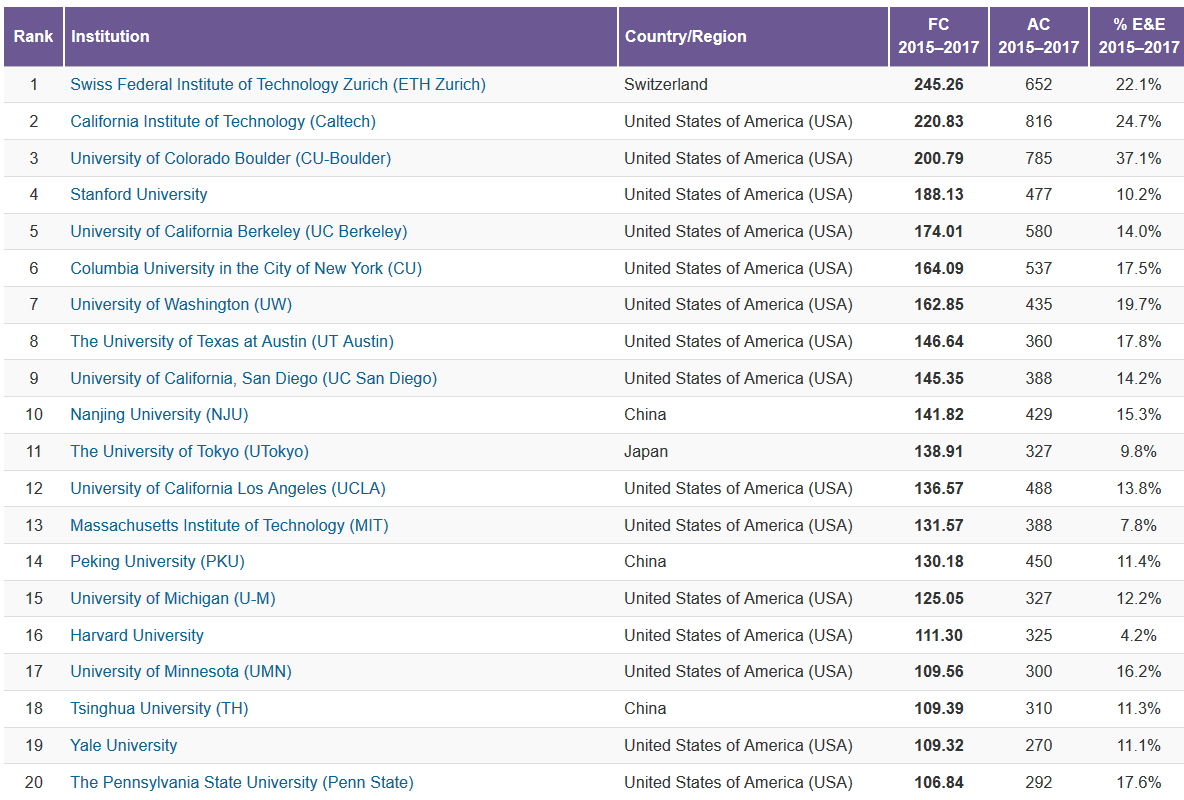Open University of Washington (UW) link

181,305
